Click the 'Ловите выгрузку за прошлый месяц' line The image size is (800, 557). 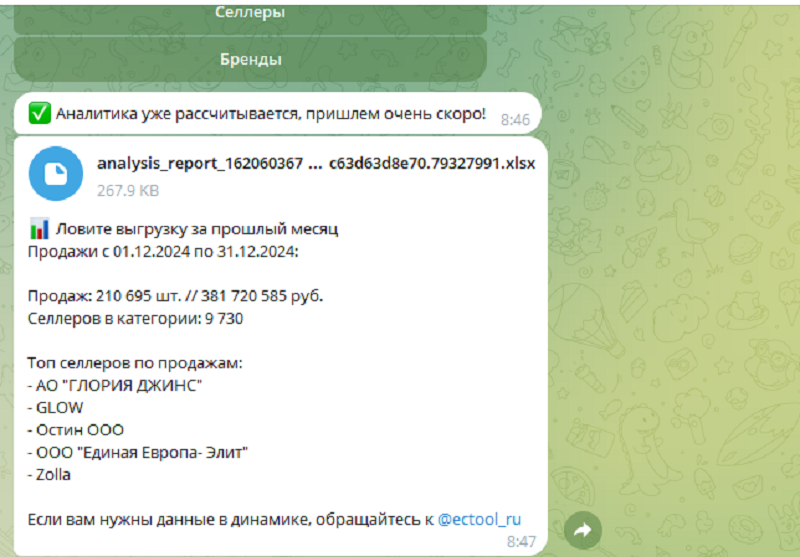point(197,229)
